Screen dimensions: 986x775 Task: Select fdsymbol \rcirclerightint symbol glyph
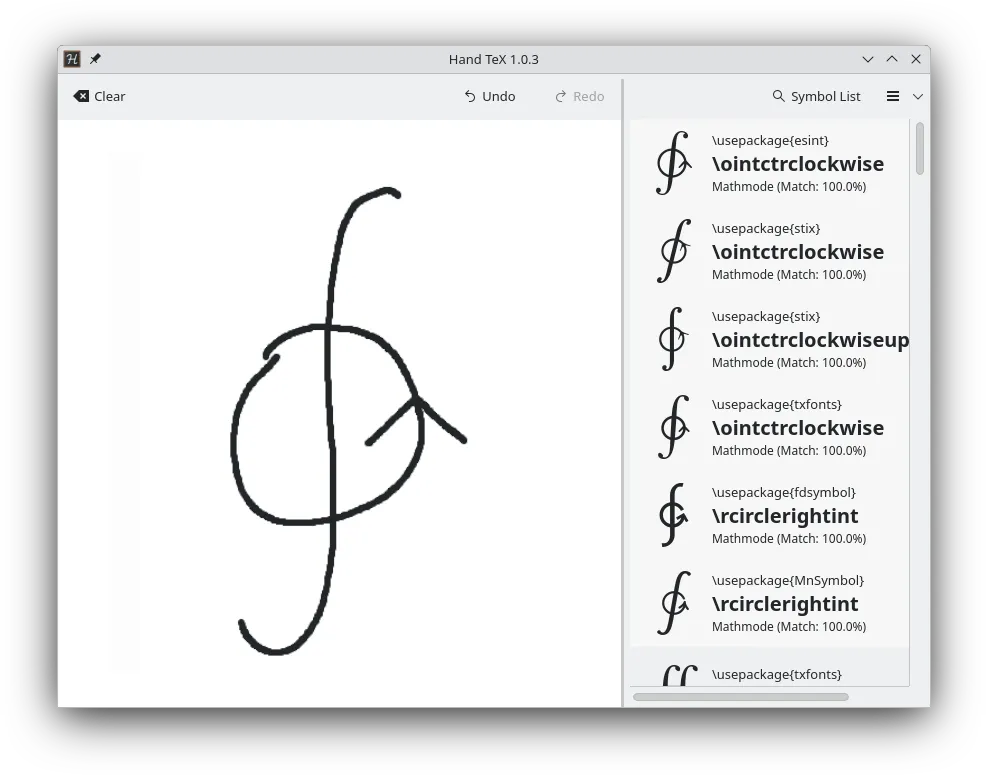click(673, 515)
